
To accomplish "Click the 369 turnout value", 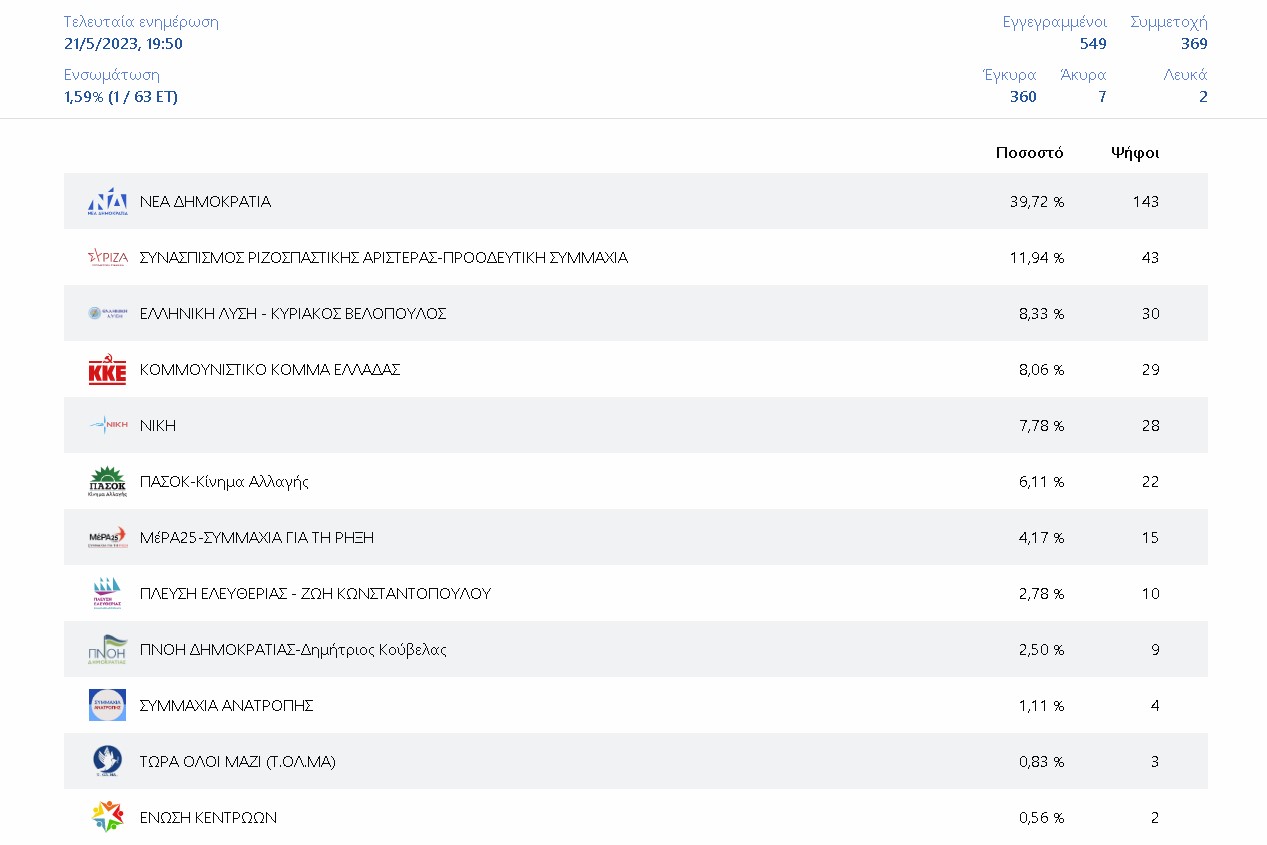I will coord(1194,44).
